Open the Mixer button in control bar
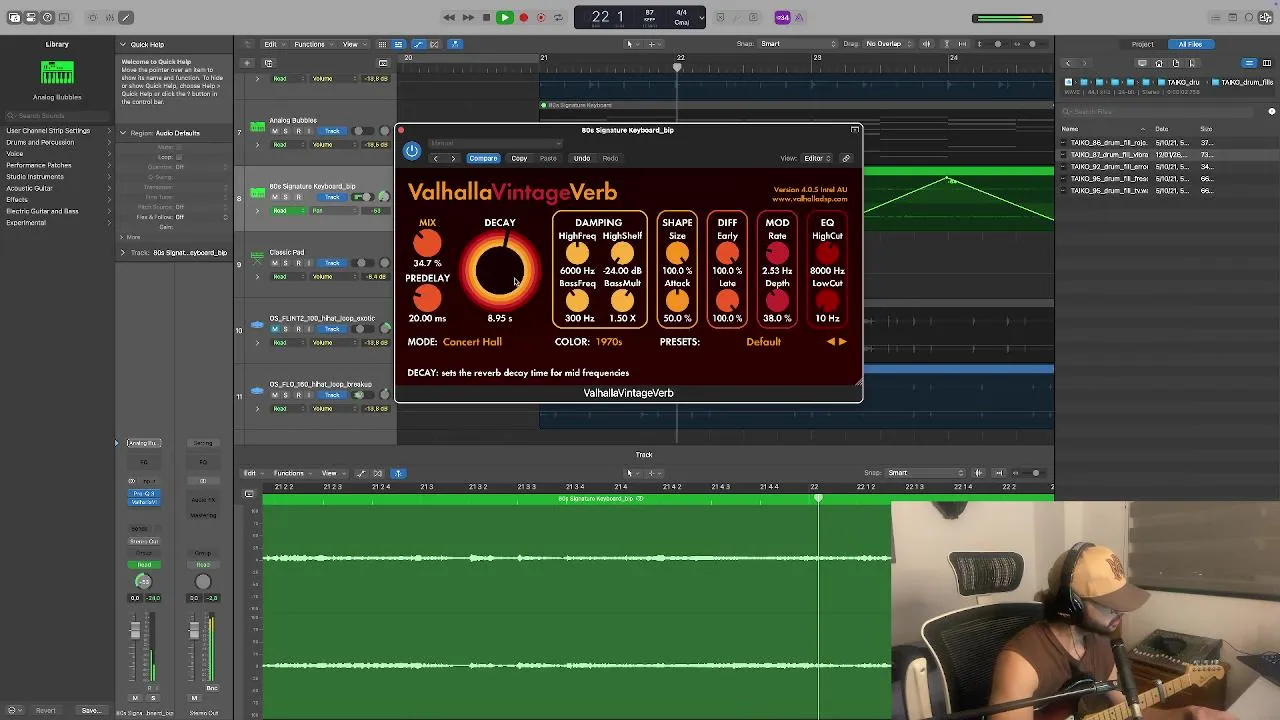The height and width of the screenshot is (720, 1280). point(109,17)
